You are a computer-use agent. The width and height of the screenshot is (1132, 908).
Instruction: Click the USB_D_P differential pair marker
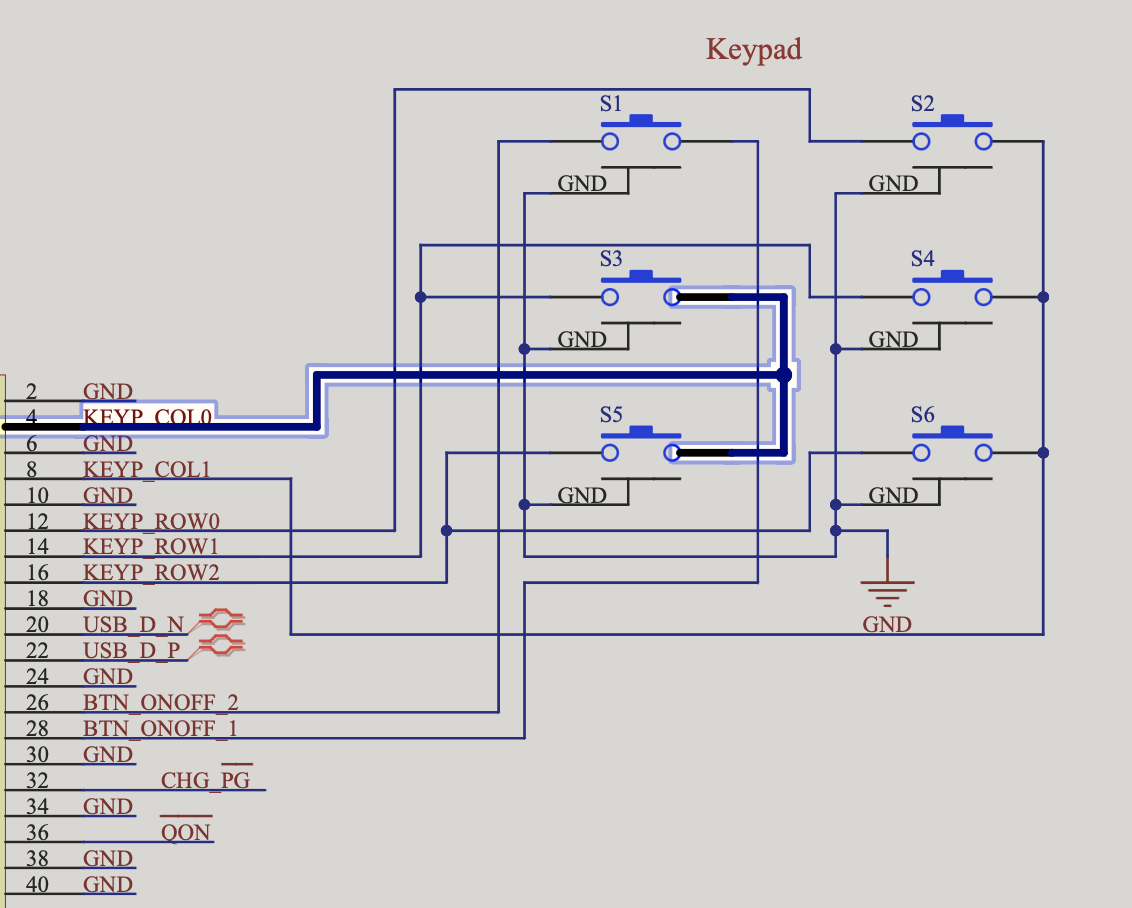(x=221, y=645)
